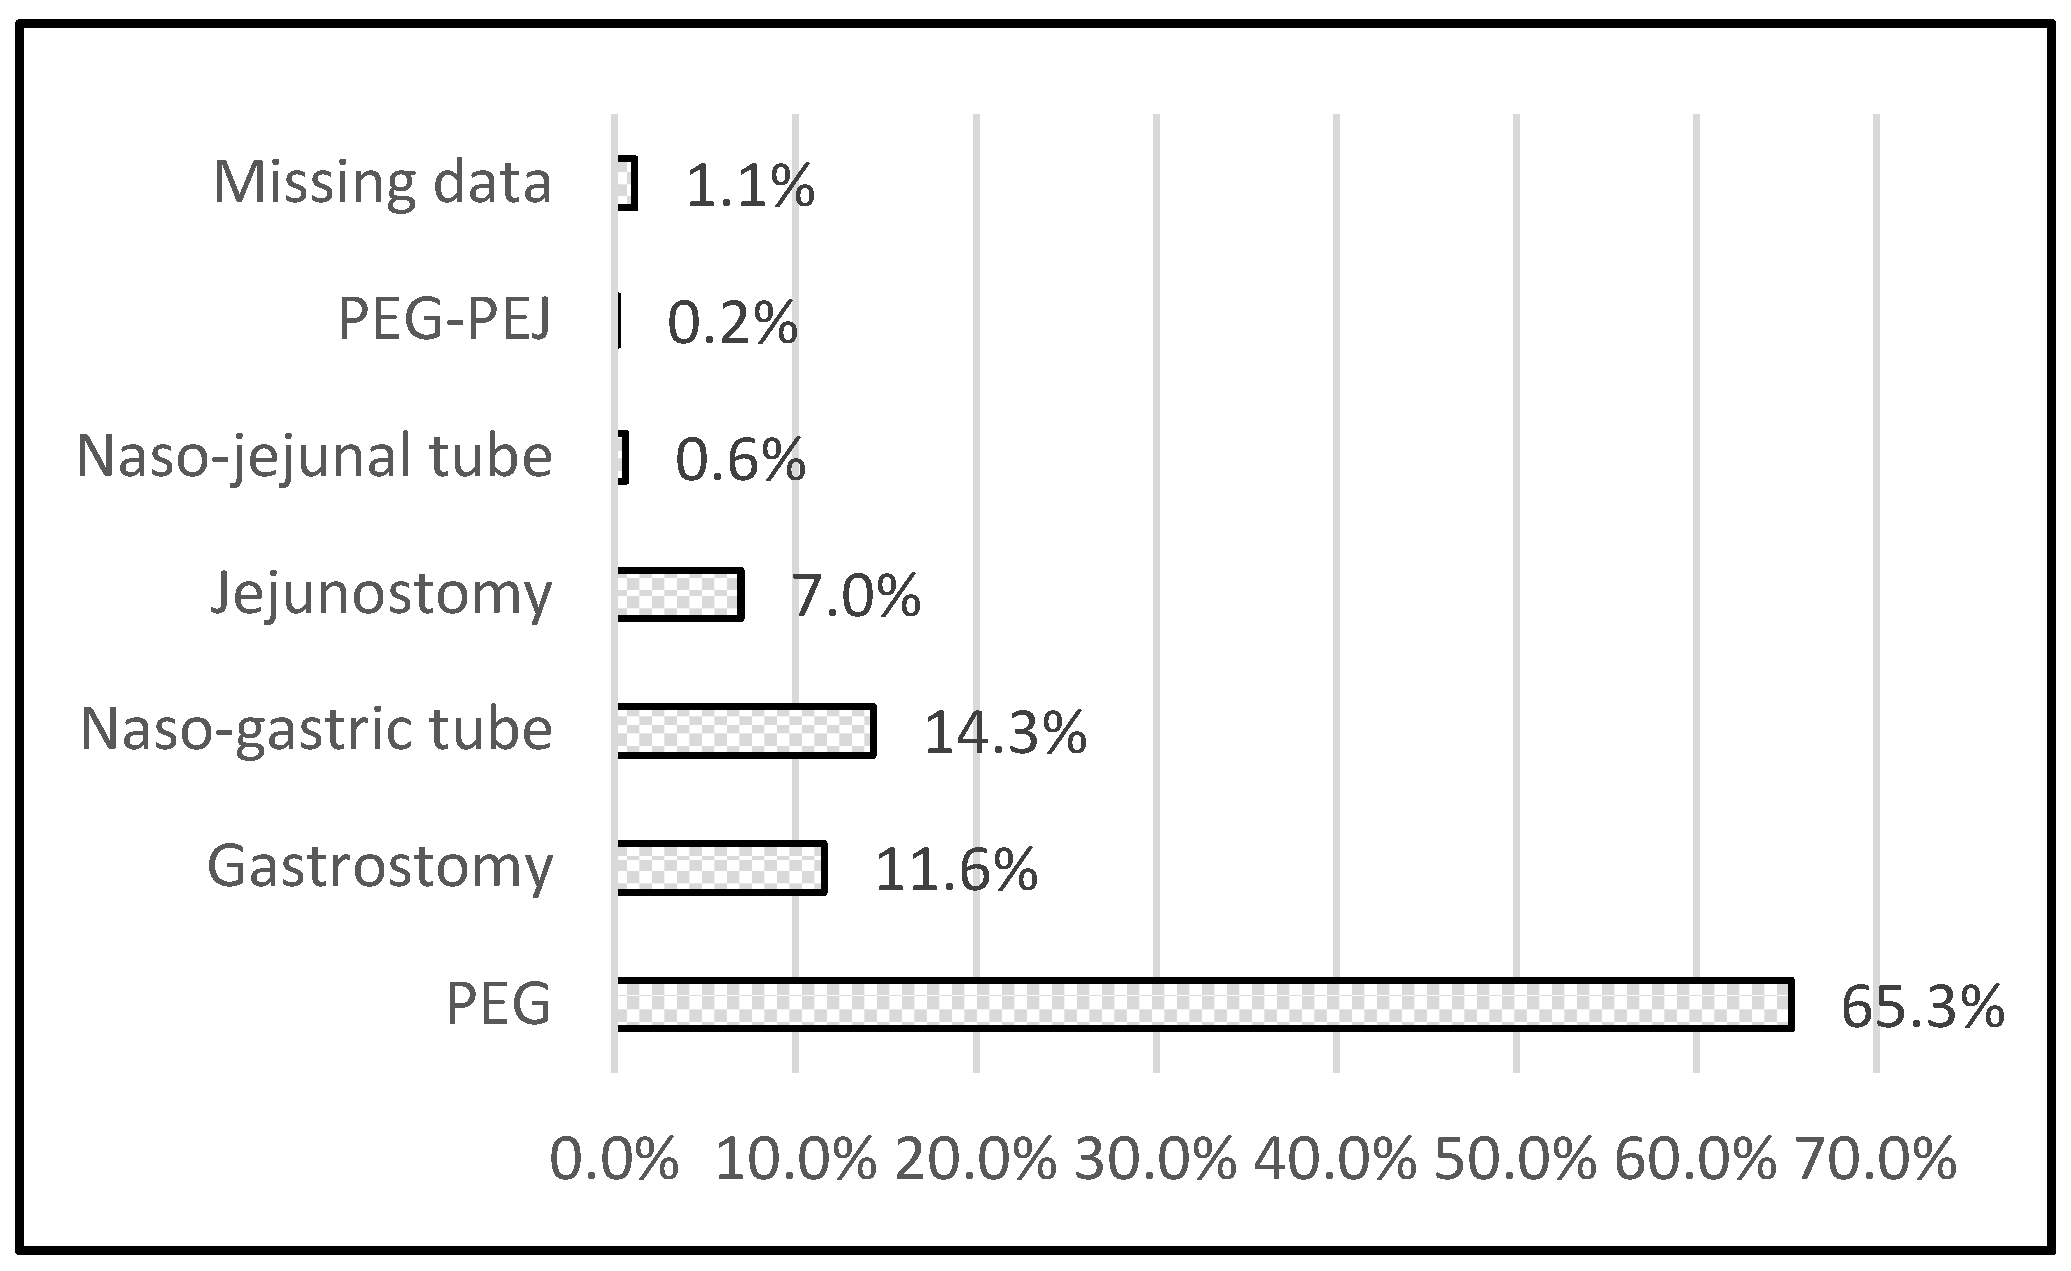Select the Jejunostomy bar
The image size is (2071, 1271).
(680, 595)
